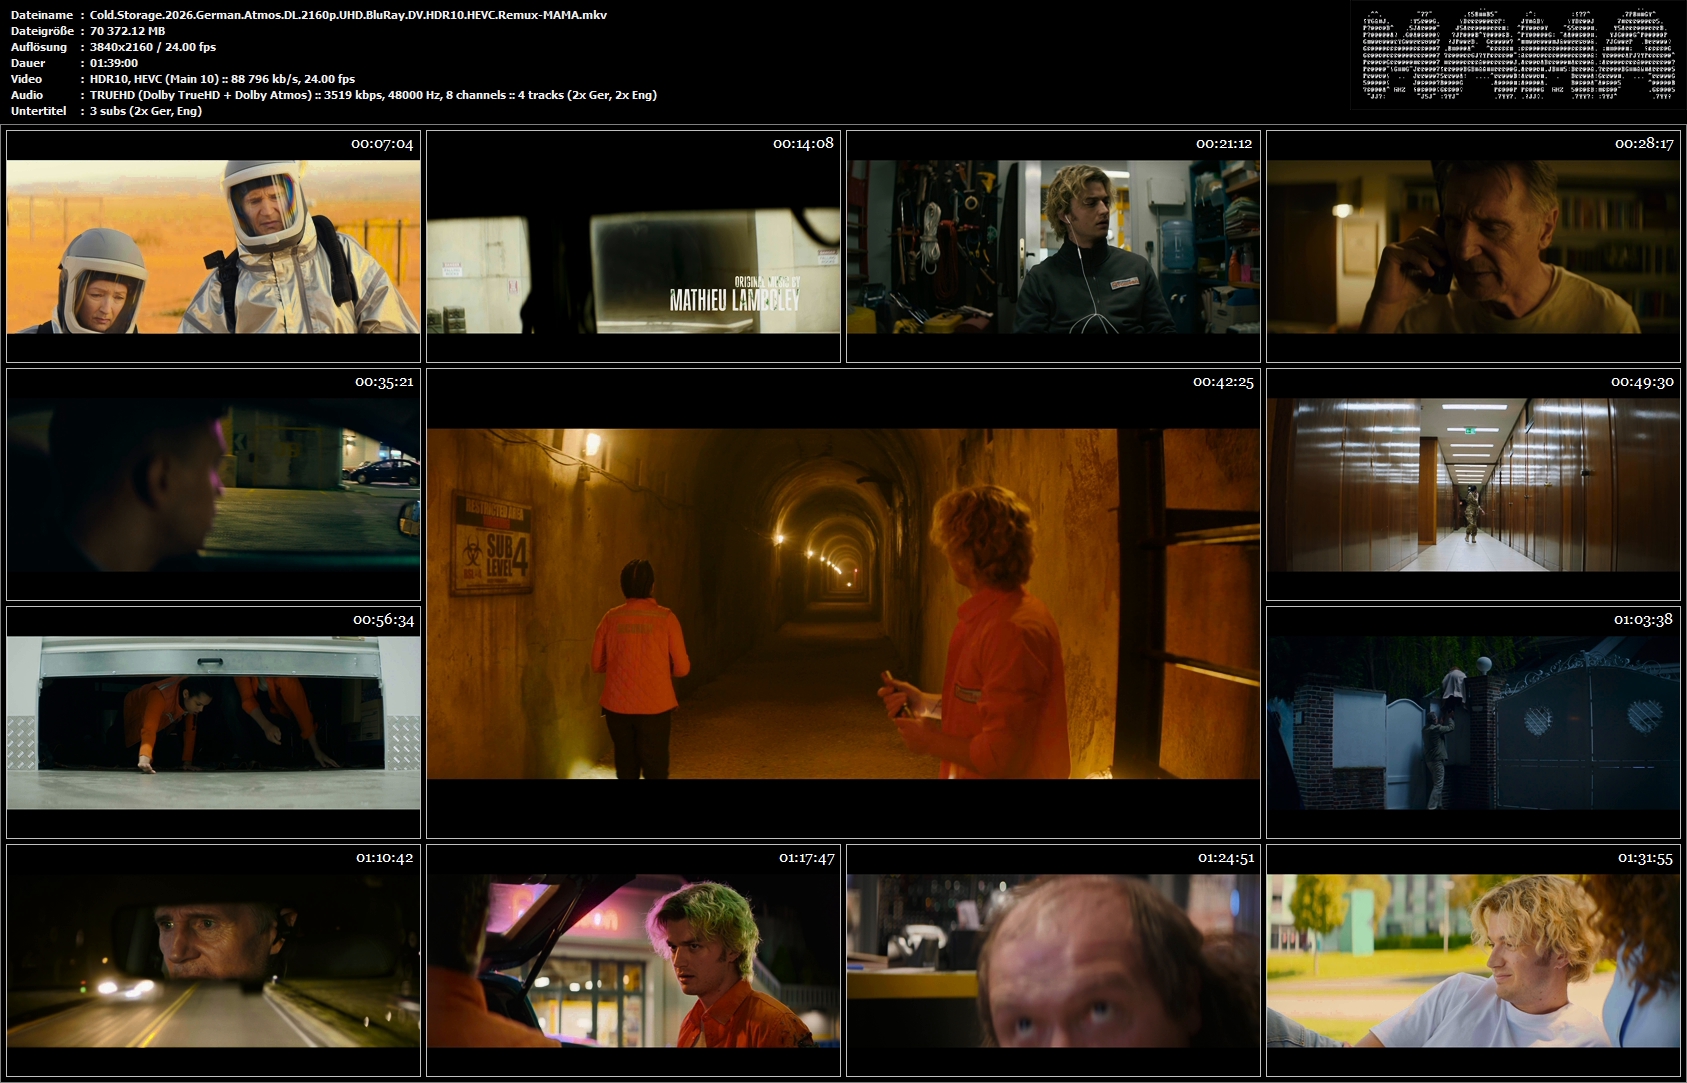This screenshot has width=1687, height=1083.
Task: Open the thumbnail timestamped 00:49:30
Action: 1473,484
